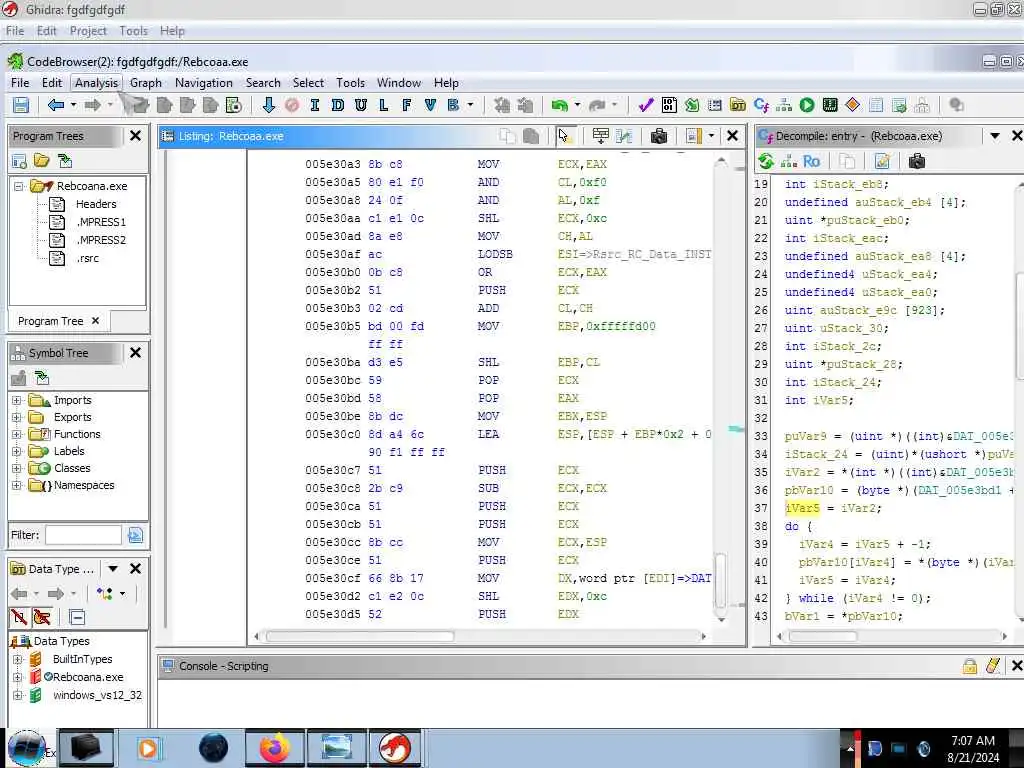1024x768 pixels.
Task: Select the windows_vs12_32 archive in Data Types
Action: [97, 695]
